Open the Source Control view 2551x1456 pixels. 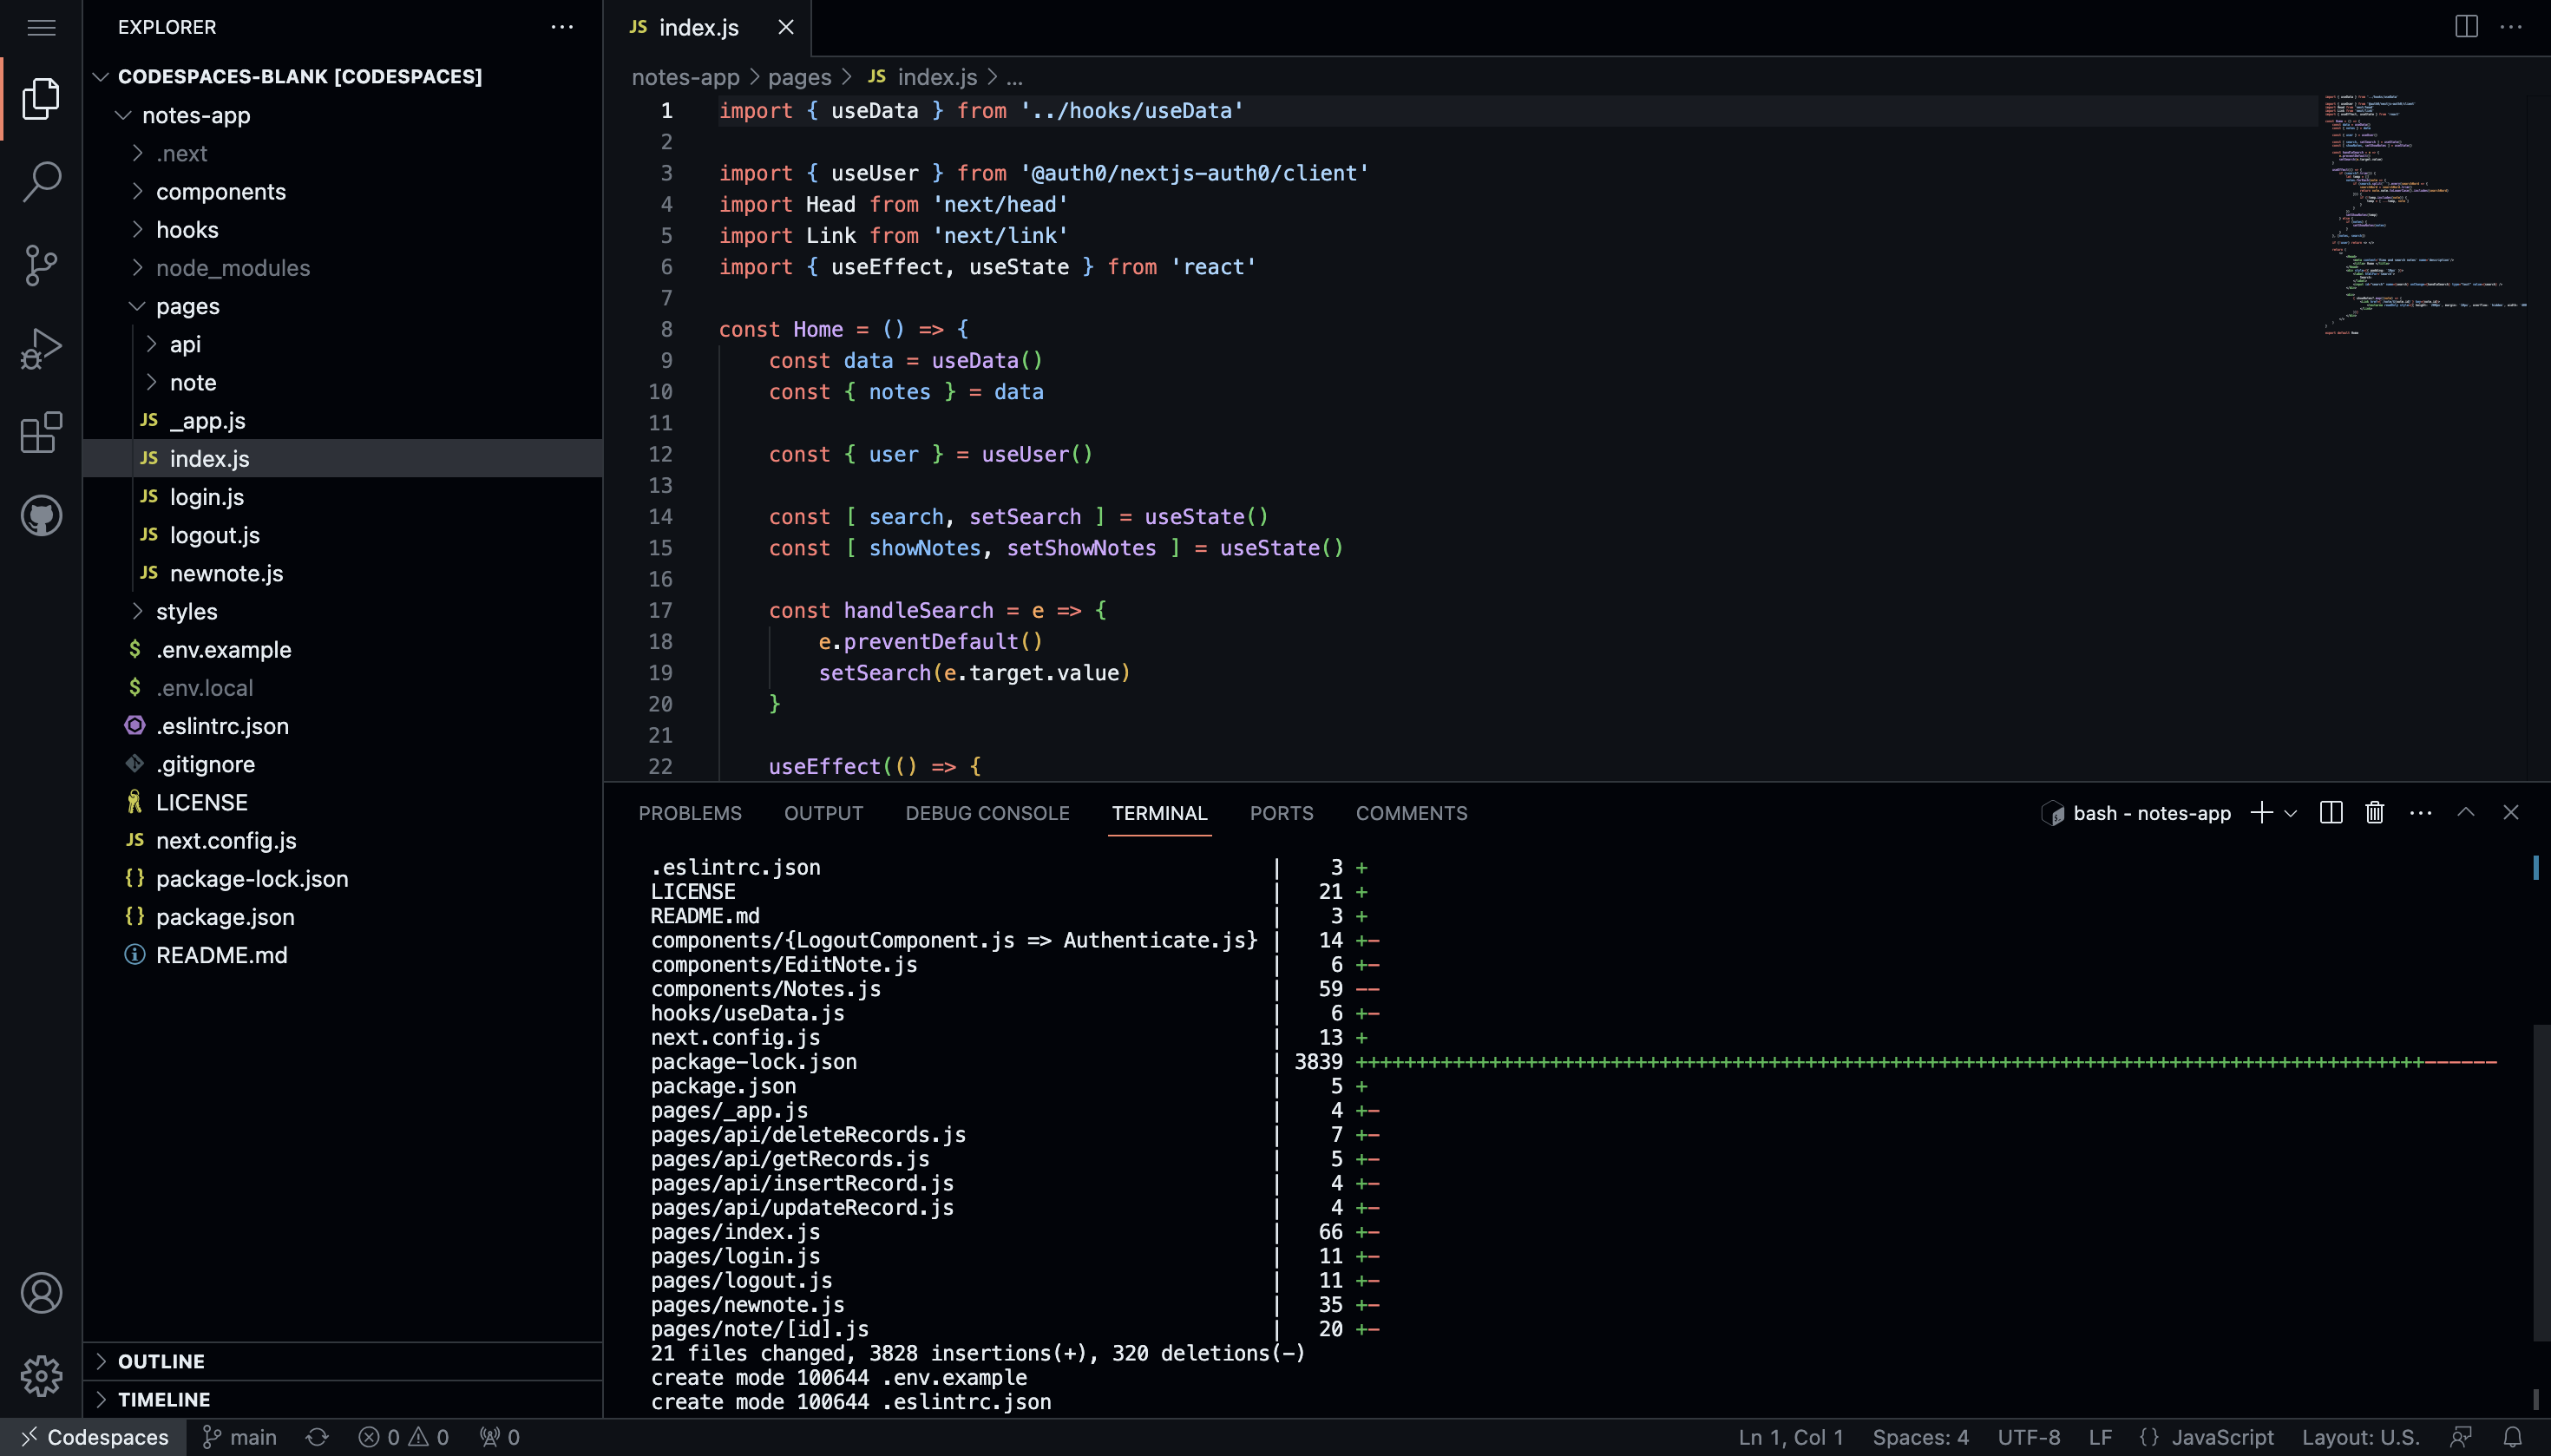coord(41,266)
